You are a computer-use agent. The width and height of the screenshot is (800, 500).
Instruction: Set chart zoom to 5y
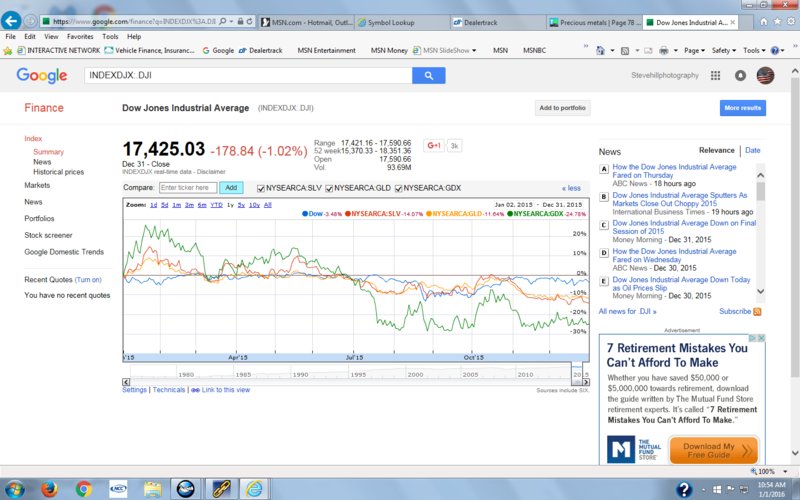[x=241, y=205]
